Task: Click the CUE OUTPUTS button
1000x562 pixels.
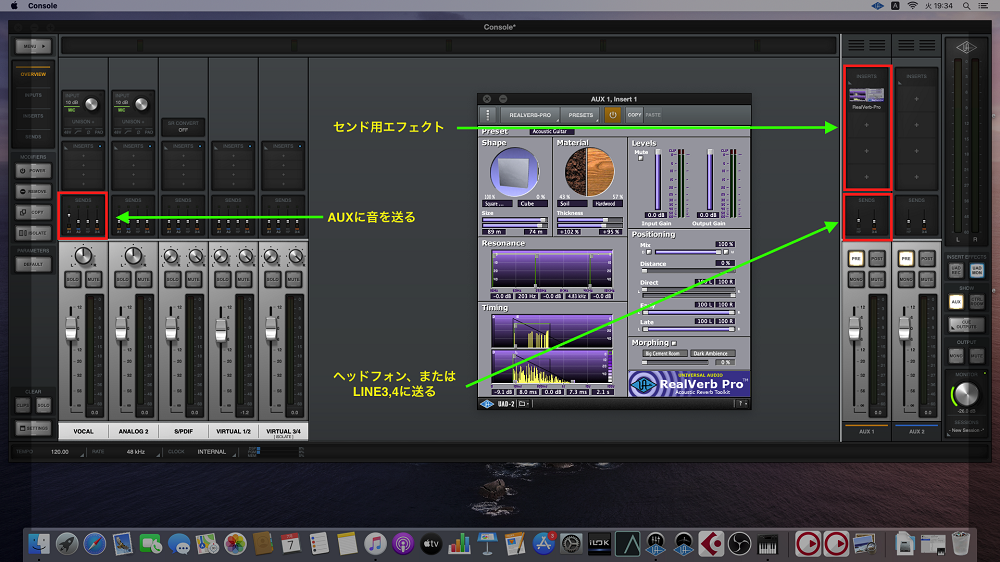Action: click(x=966, y=325)
